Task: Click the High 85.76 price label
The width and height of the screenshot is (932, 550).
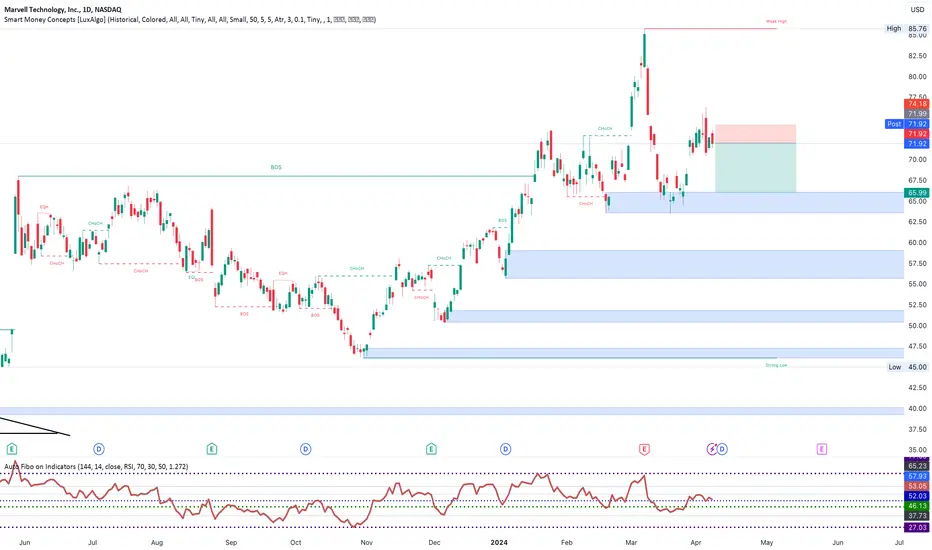Action: [906, 29]
